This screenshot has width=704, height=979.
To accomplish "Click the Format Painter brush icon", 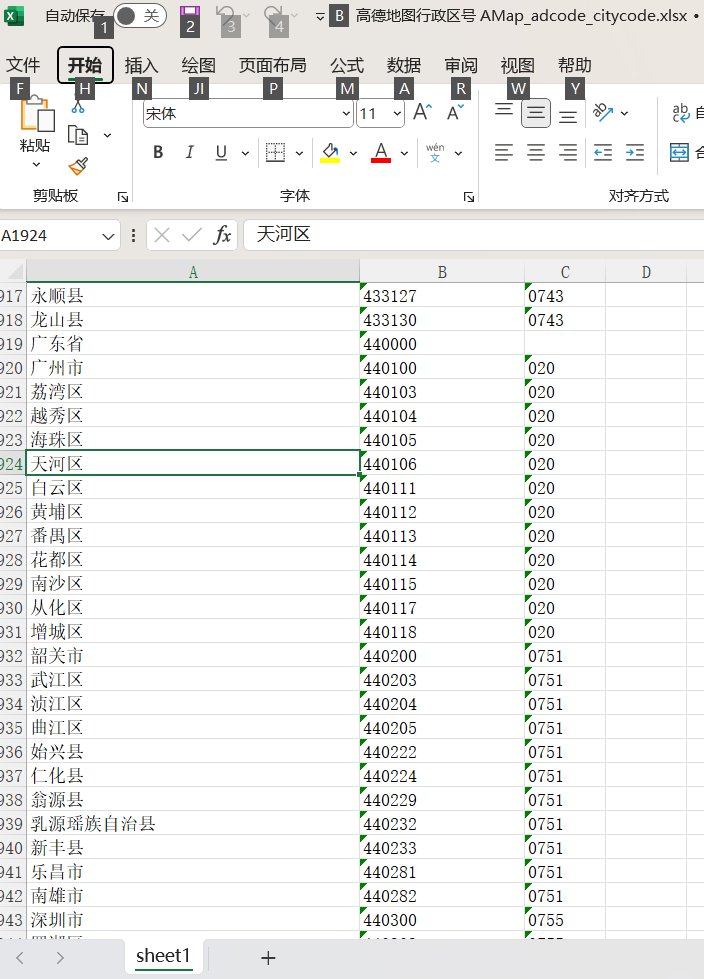I will pos(79,165).
